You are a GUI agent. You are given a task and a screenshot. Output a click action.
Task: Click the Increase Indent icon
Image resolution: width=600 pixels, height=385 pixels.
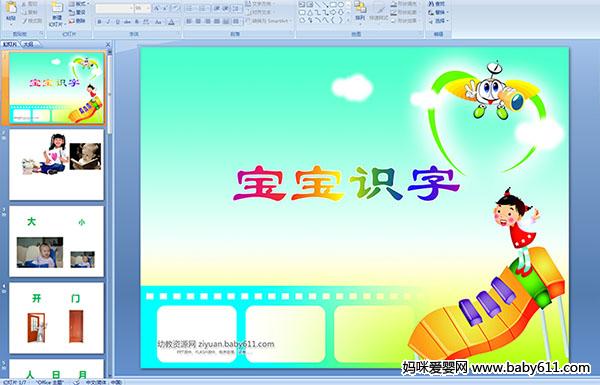(226, 8)
